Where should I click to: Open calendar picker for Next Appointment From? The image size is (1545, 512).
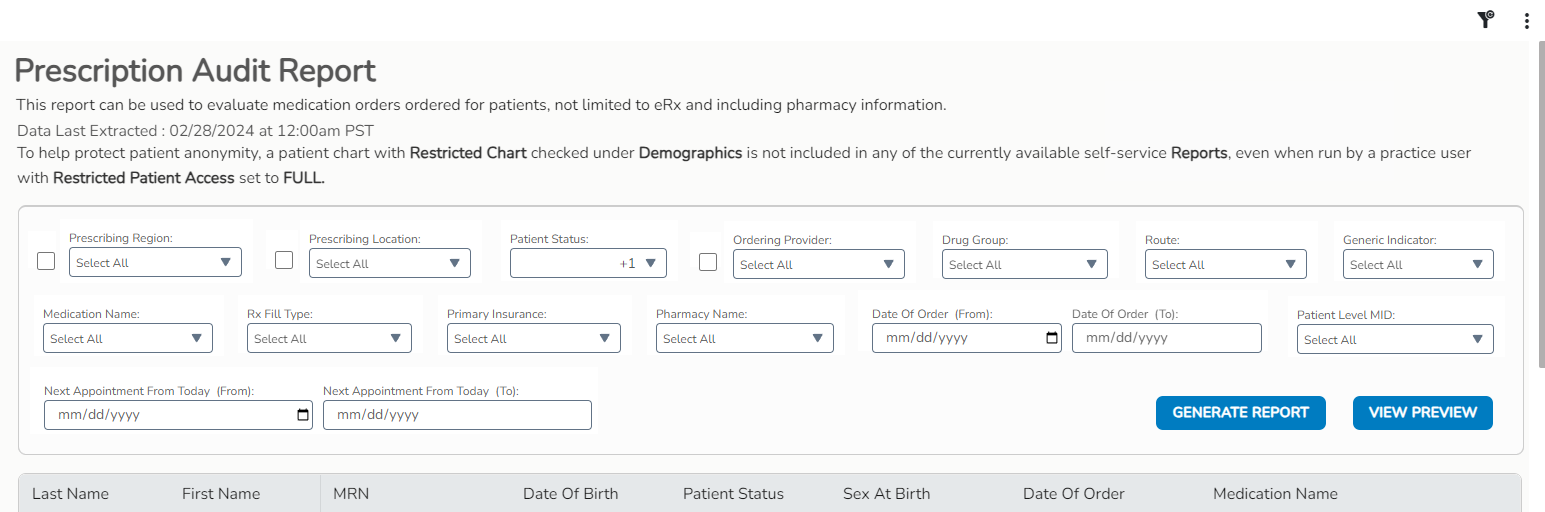click(303, 415)
